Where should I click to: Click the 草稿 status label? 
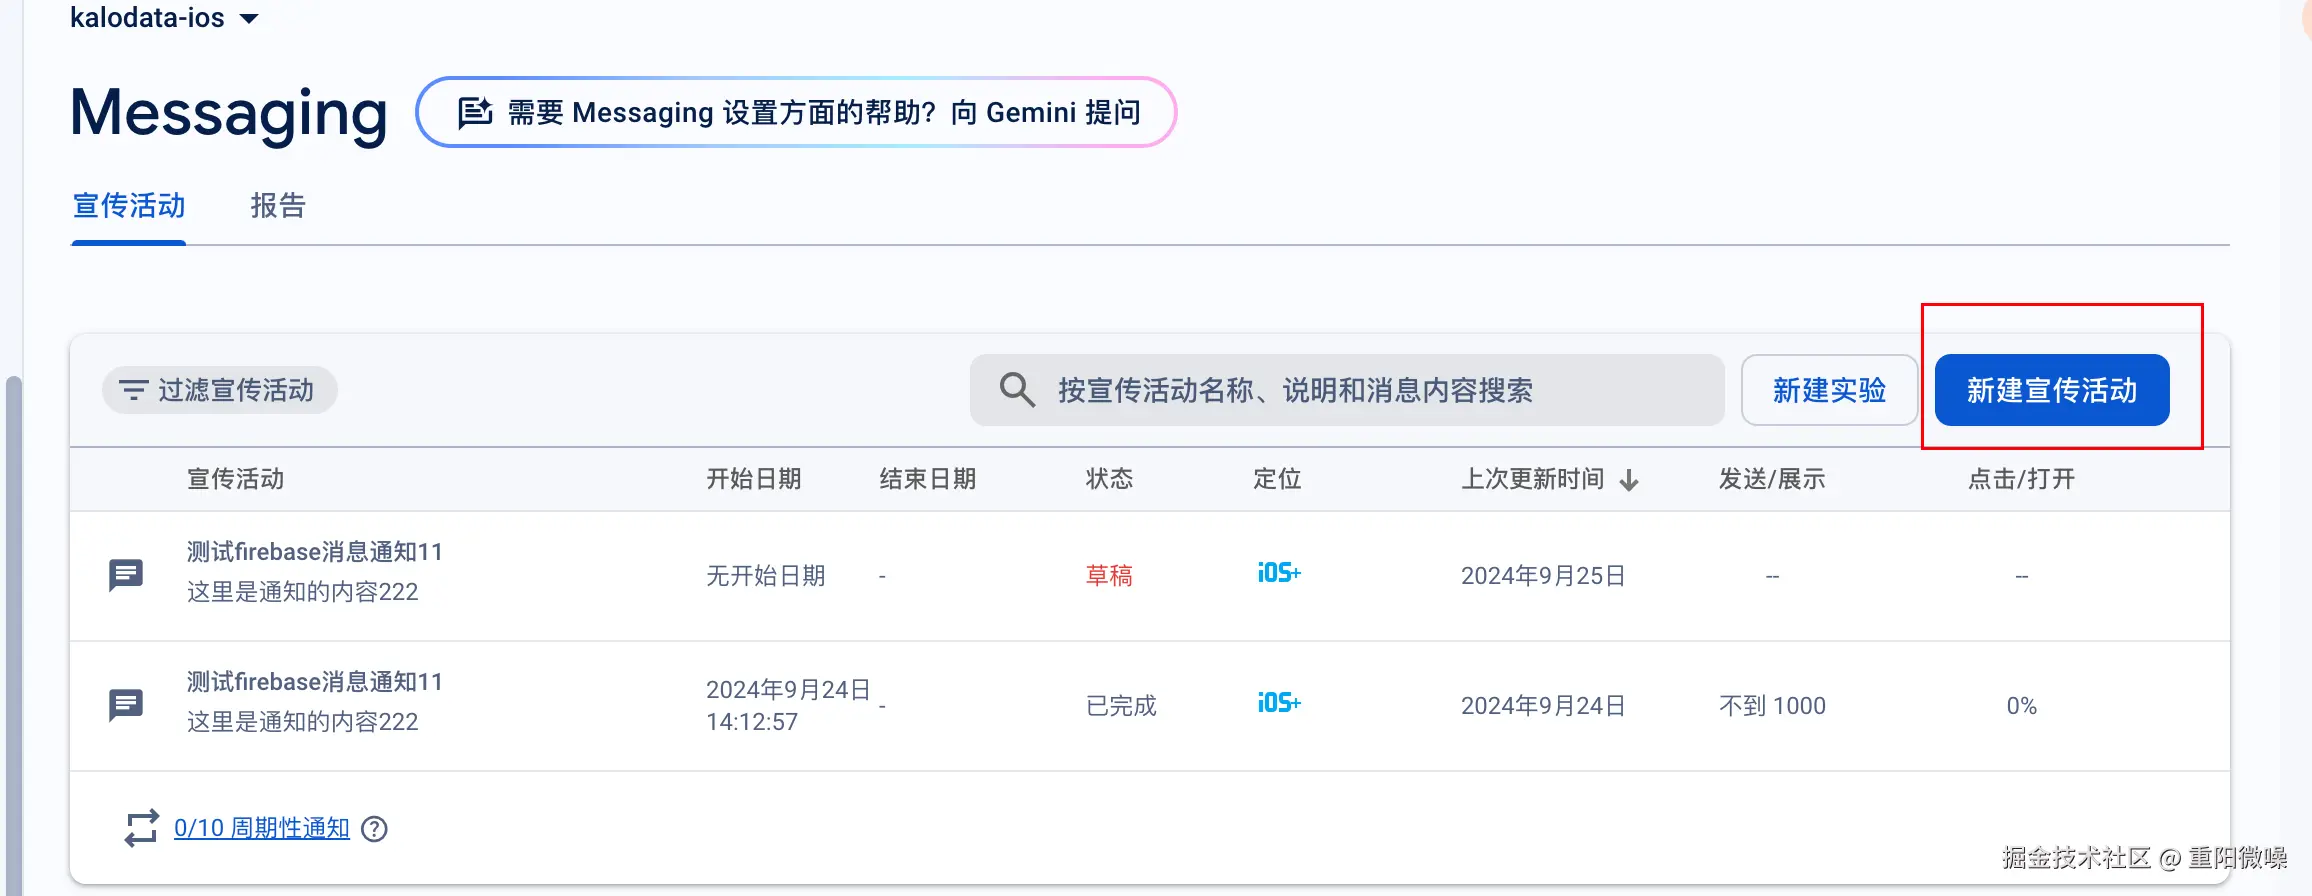point(1109,576)
